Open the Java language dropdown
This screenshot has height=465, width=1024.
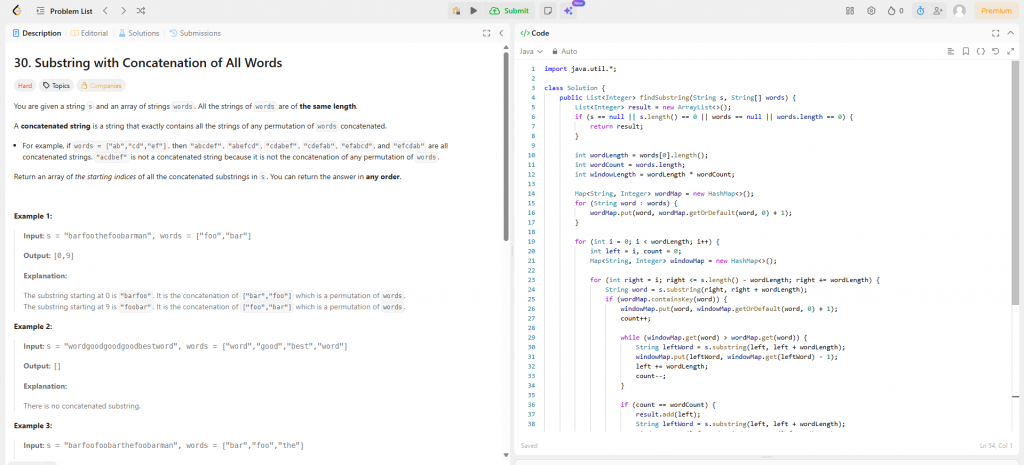pyautogui.click(x=531, y=51)
